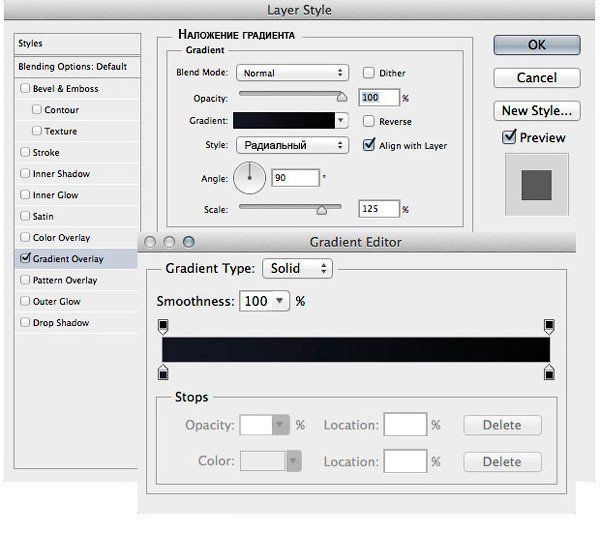
Task: Enable the Dither checkbox
Action: pos(369,73)
